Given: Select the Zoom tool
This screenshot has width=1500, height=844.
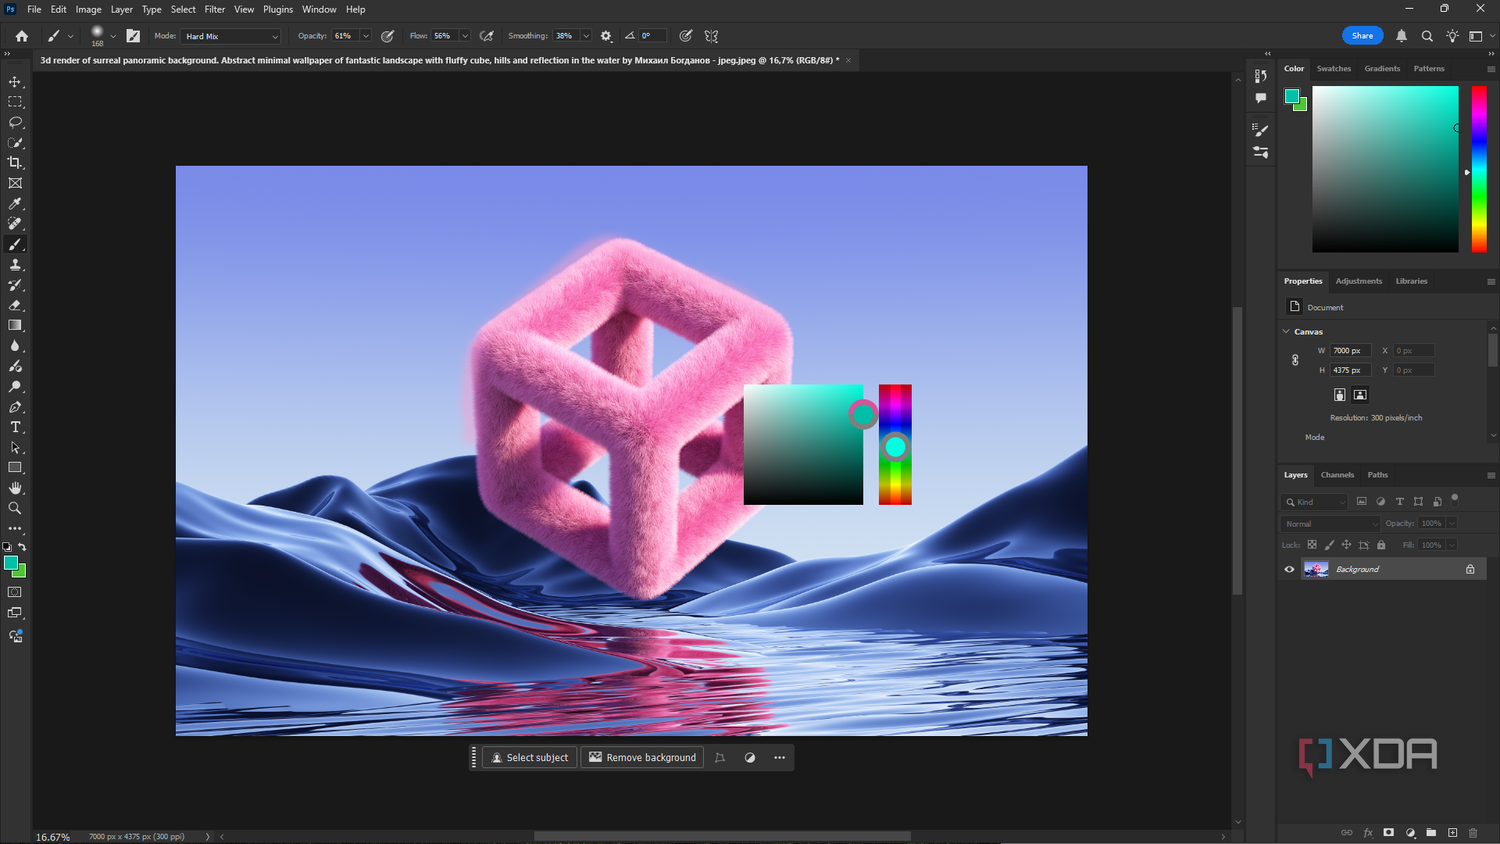Looking at the screenshot, I should pos(15,508).
